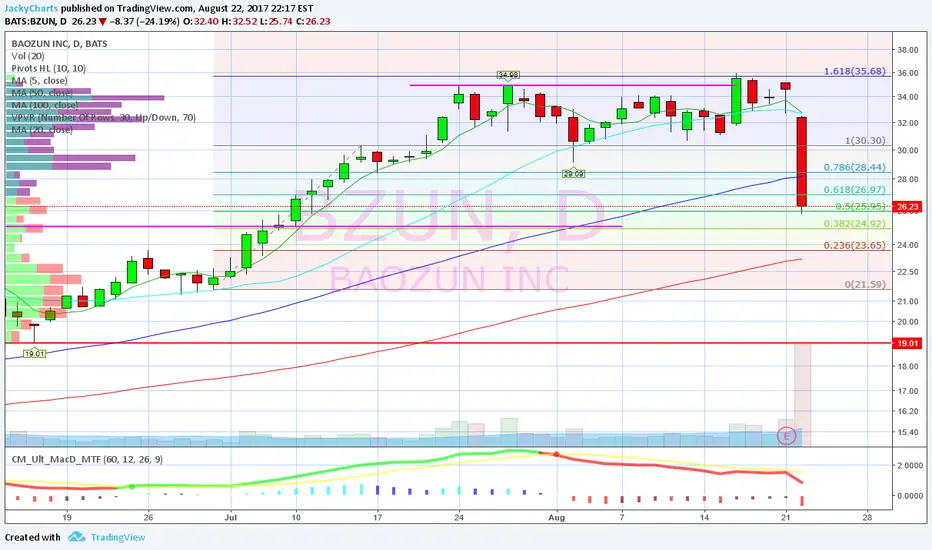Viewport: 932px width, 550px height.
Task: Click the TradingView cloud logo icon
Action: (76, 537)
